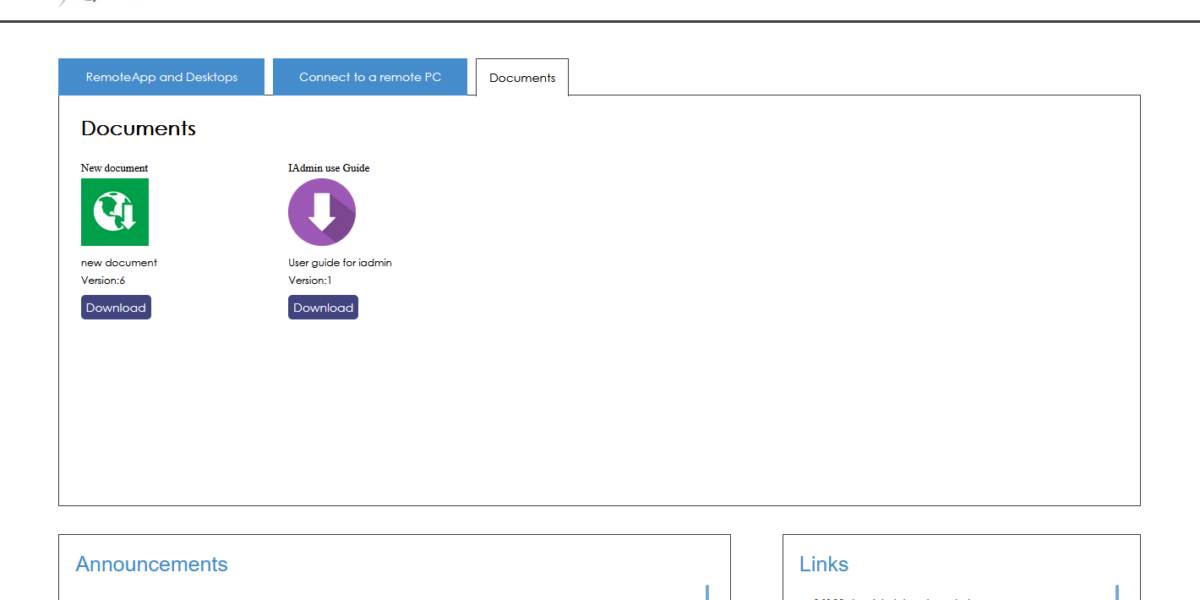This screenshot has width=1200, height=600.
Task: Click the partially visible logo at top left
Action: click(77, 3)
